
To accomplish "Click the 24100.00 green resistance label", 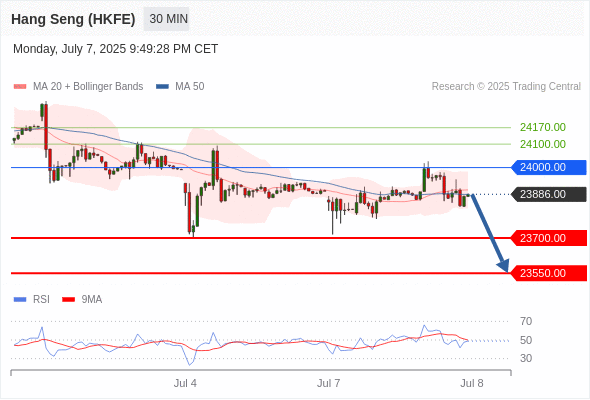I will (543, 144).
